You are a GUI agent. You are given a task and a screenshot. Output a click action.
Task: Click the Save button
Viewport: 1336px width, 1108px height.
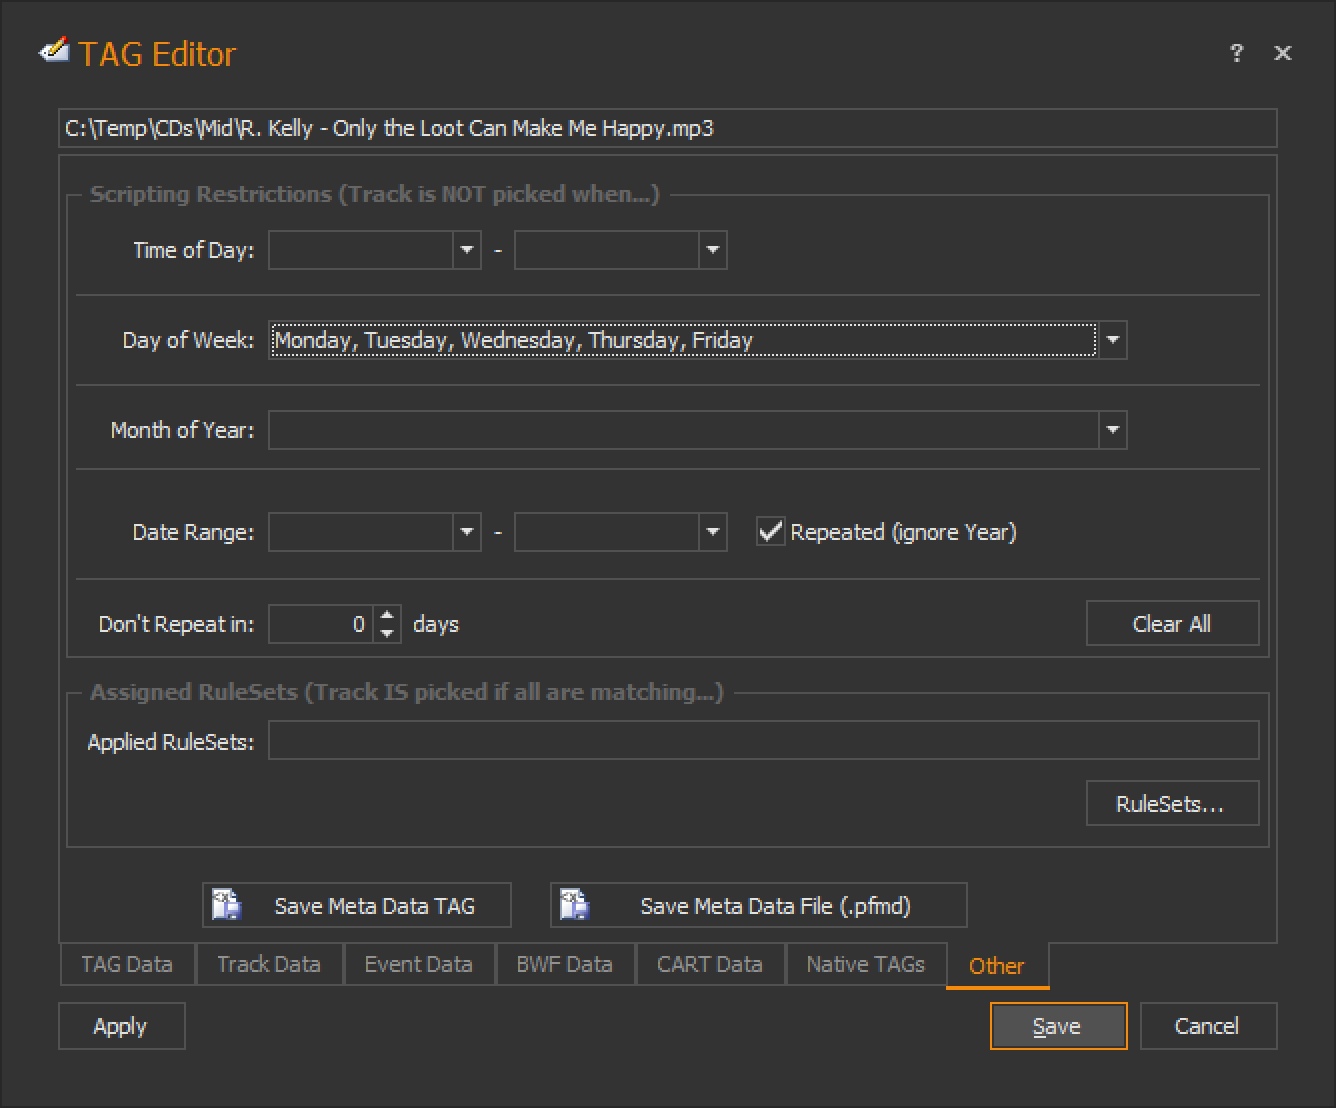[x=1058, y=1026]
